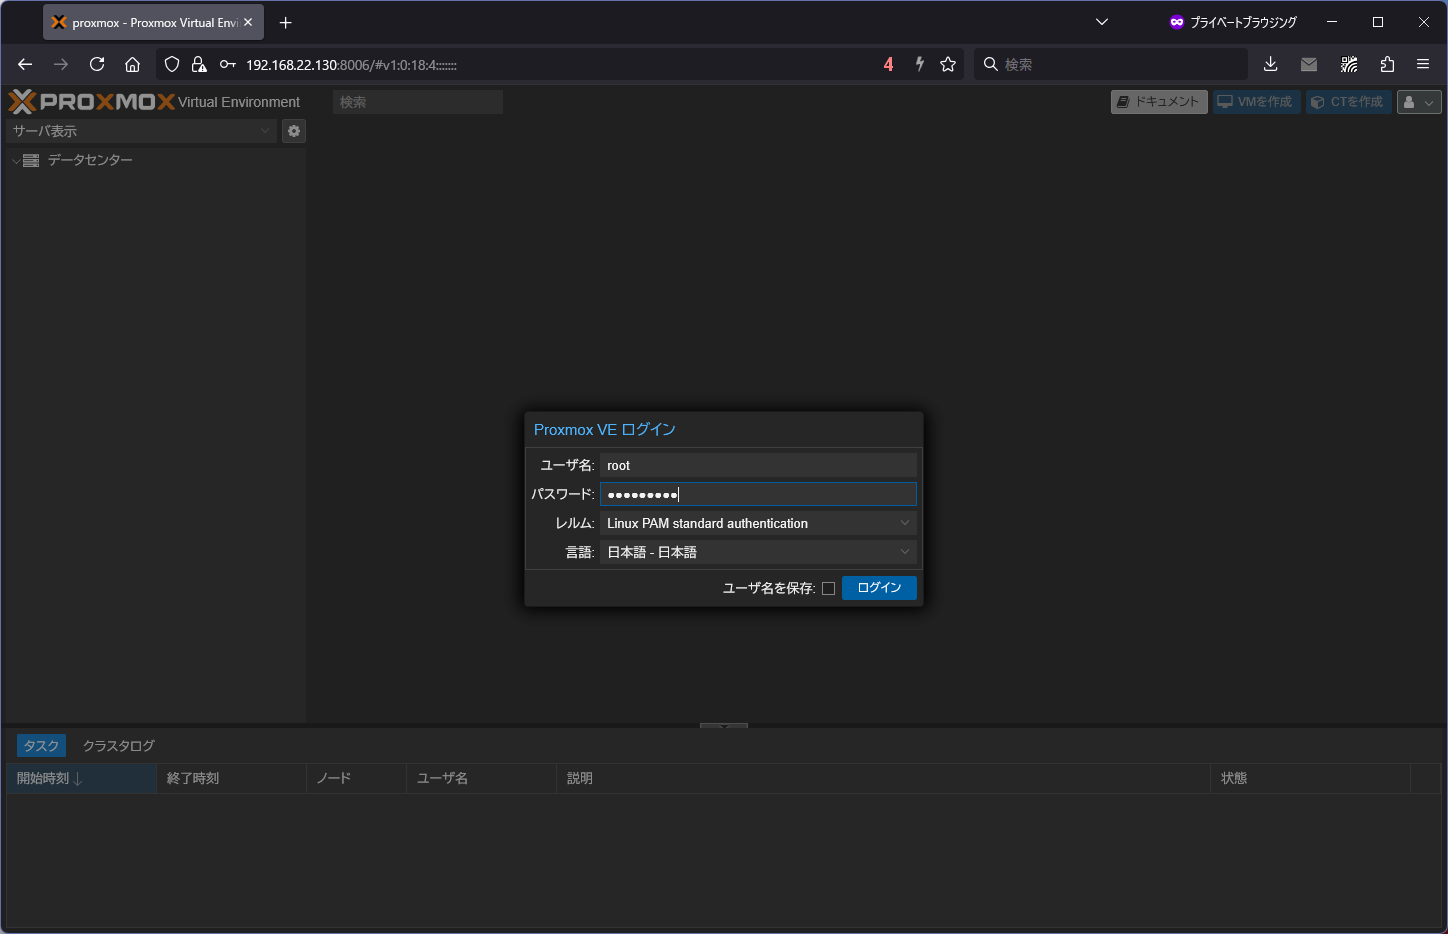Viewport: 1448px width, 934px height.
Task: Sort by 開始時刻 column header
Action: click(x=81, y=778)
